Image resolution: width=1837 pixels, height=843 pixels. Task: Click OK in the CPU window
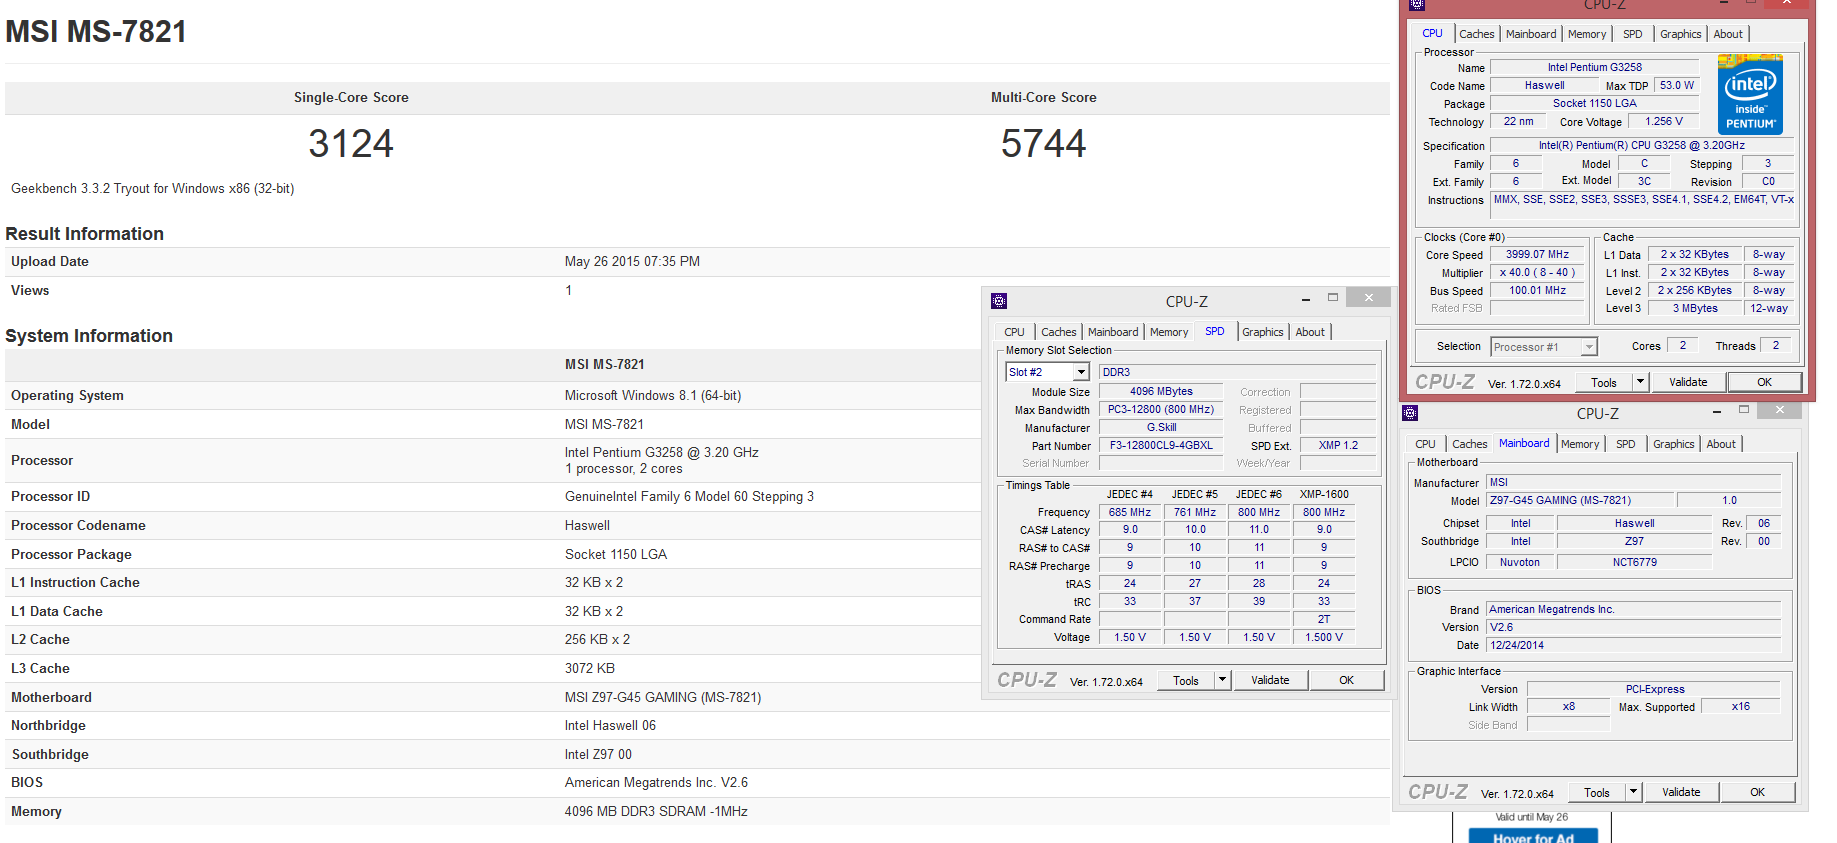click(x=1765, y=382)
